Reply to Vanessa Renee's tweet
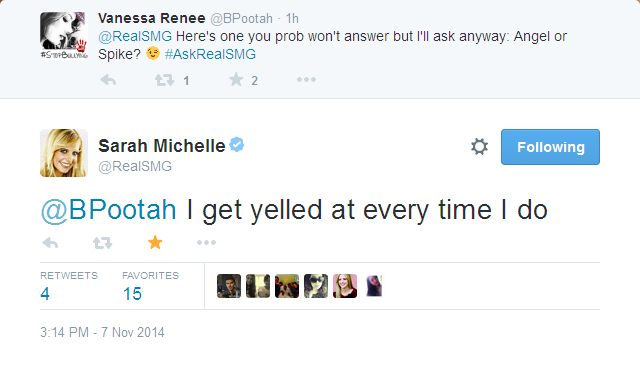Viewport: 640px width, 373px height. click(108, 80)
